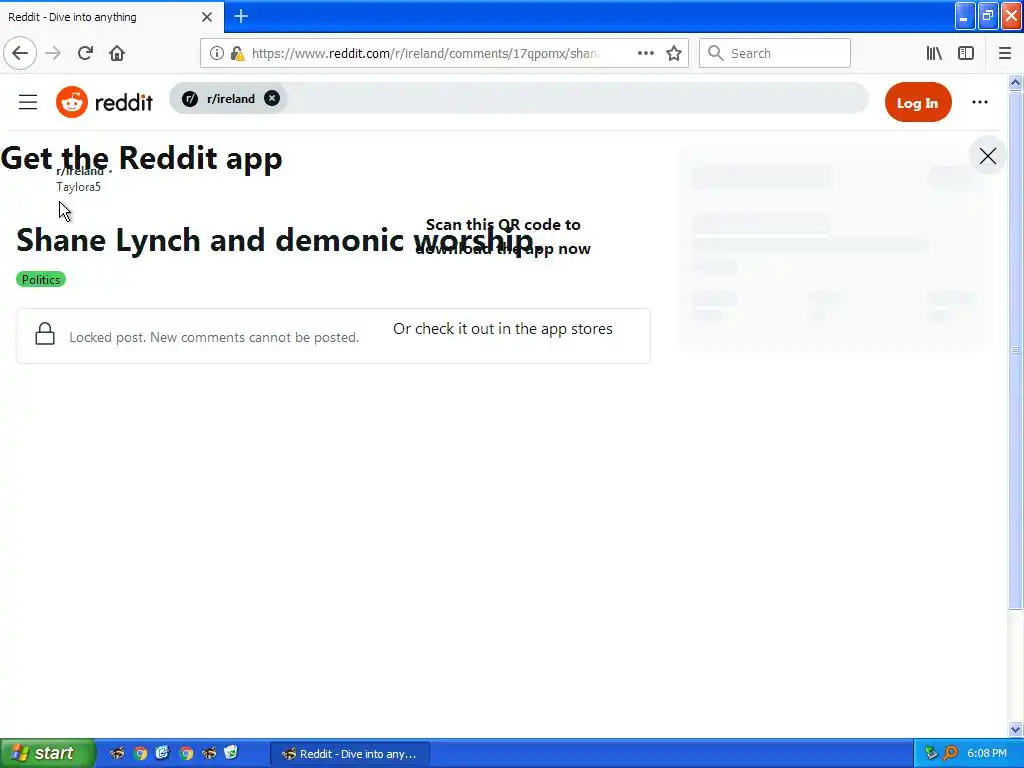Minimize the browser window
Screen dimensions: 1024x768
[x=965, y=16]
